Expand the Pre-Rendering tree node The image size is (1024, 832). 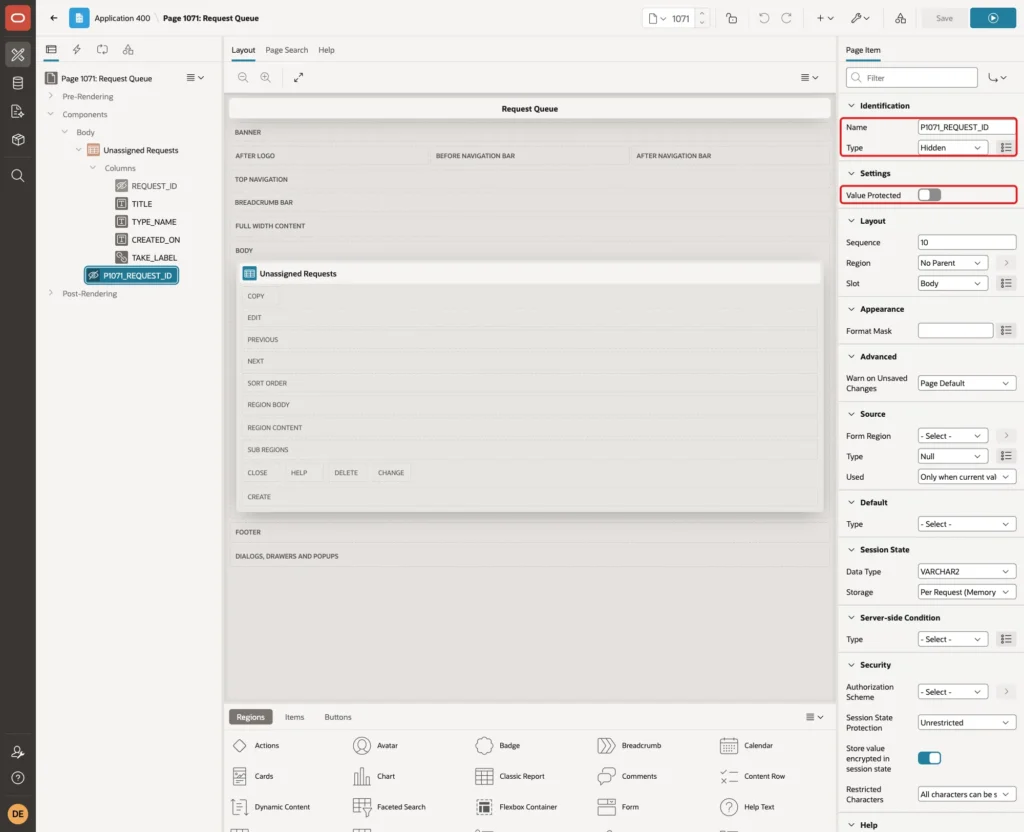pyautogui.click(x=50, y=96)
